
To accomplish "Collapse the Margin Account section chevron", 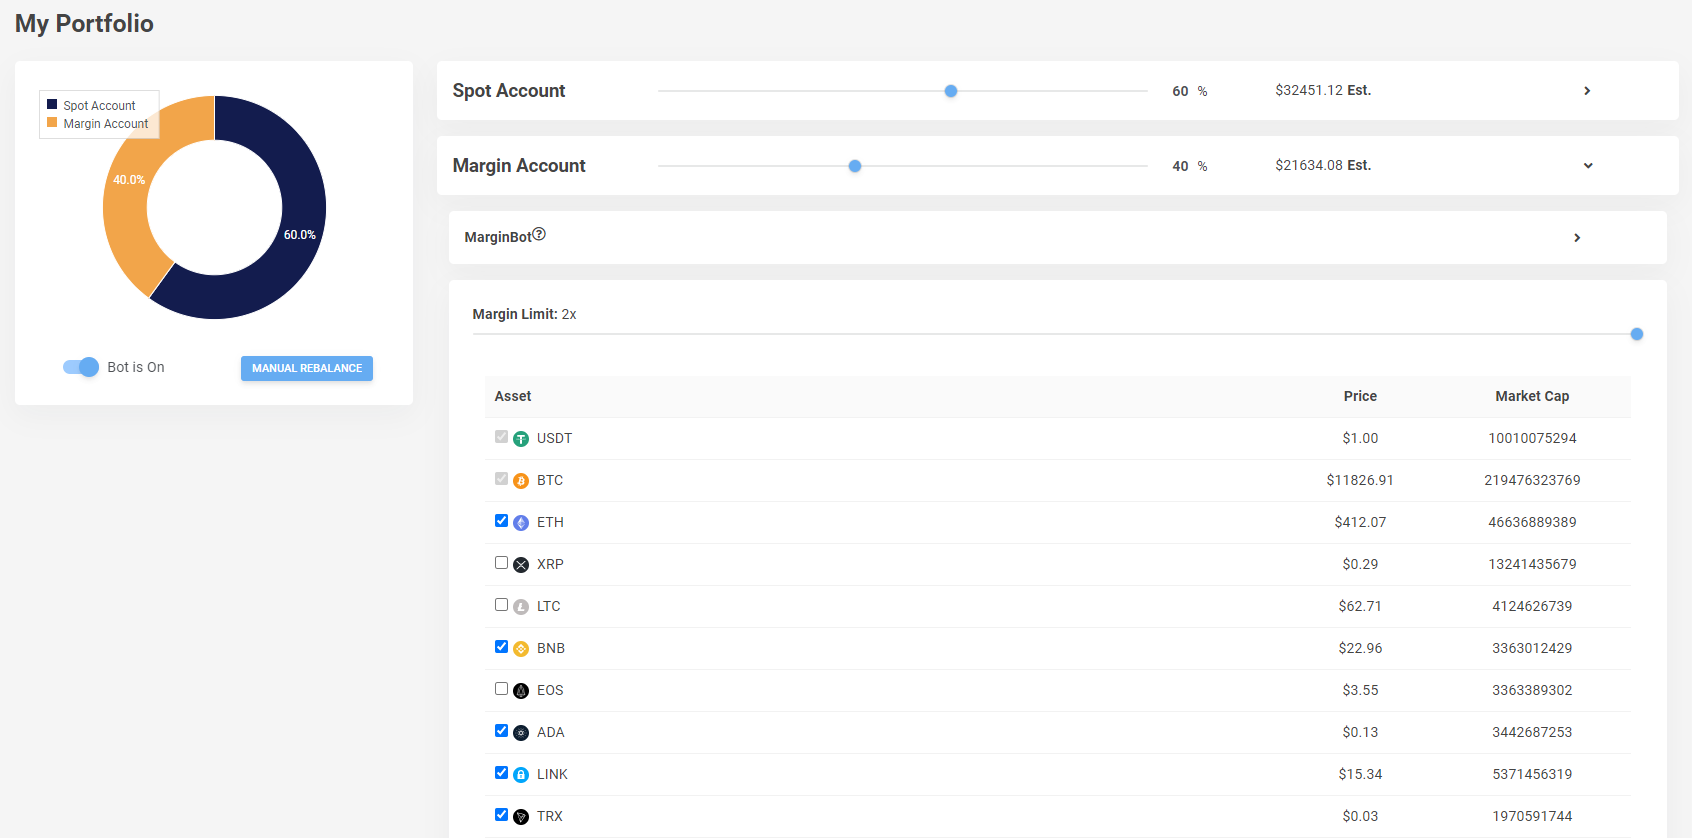I will point(1588,166).
